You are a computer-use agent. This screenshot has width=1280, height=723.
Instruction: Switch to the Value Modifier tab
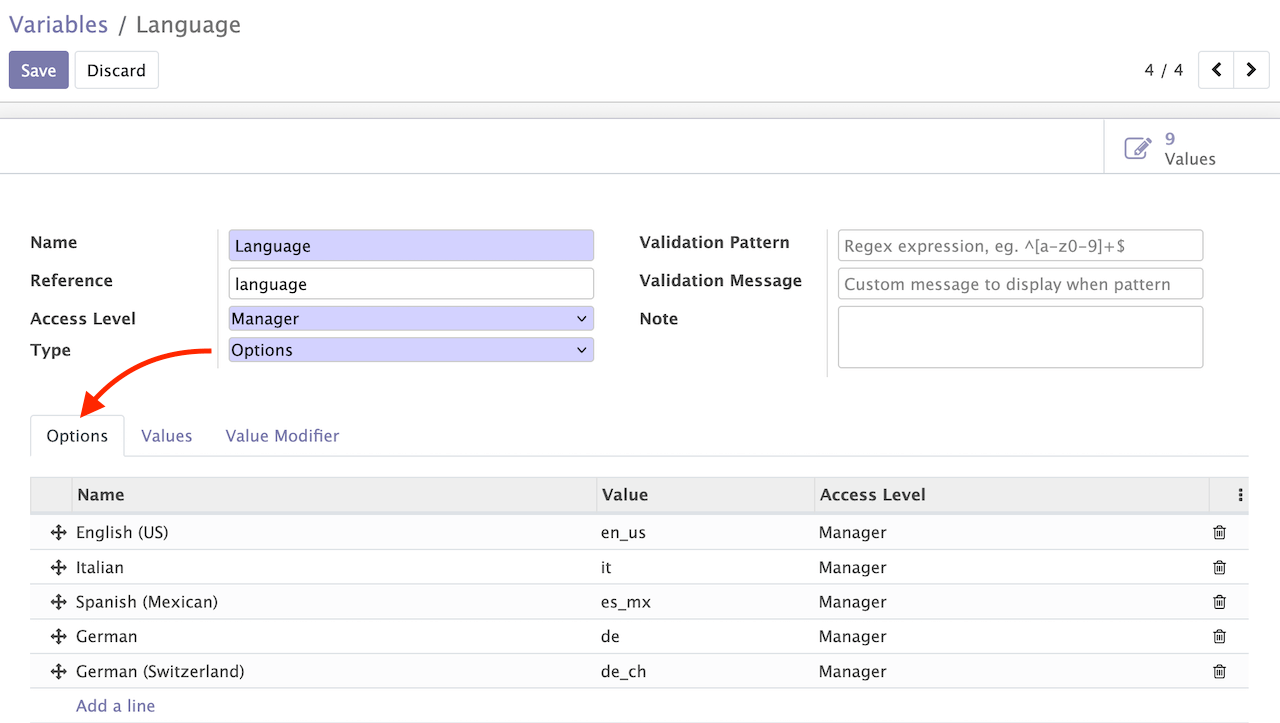coord(282,435)
